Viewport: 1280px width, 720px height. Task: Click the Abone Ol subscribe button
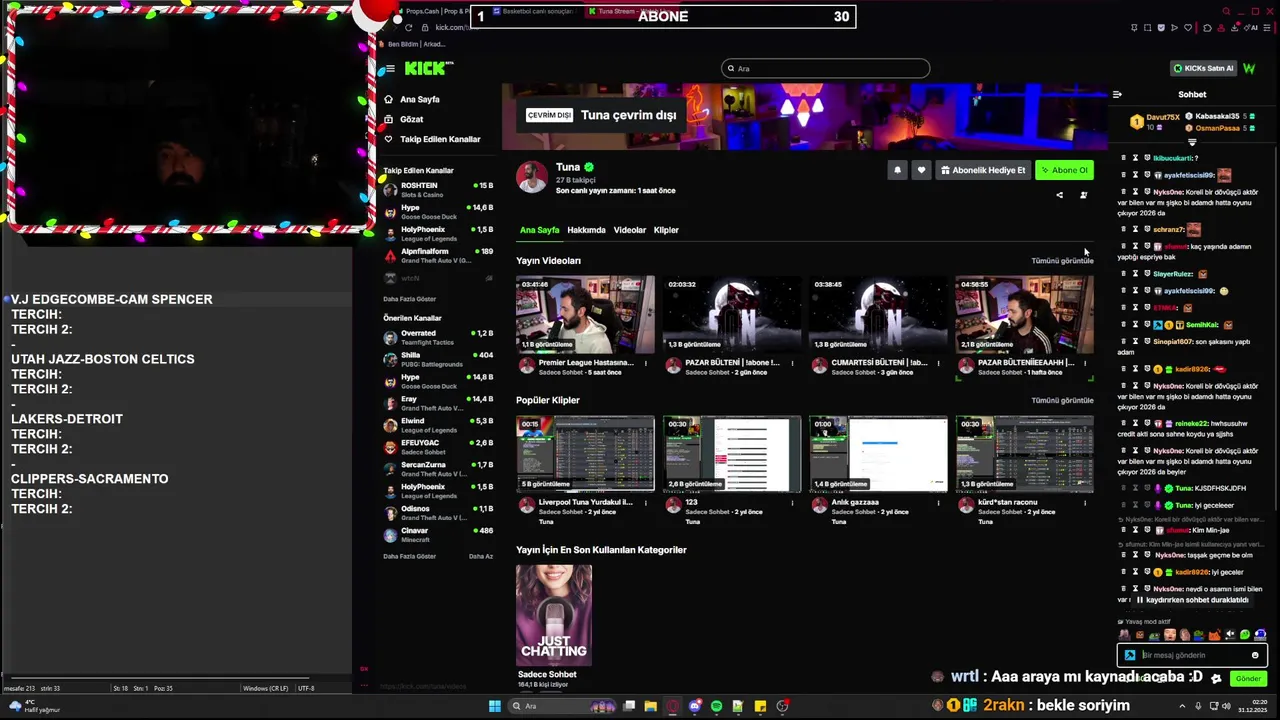pyautogui.click(x=1064, y=170)
